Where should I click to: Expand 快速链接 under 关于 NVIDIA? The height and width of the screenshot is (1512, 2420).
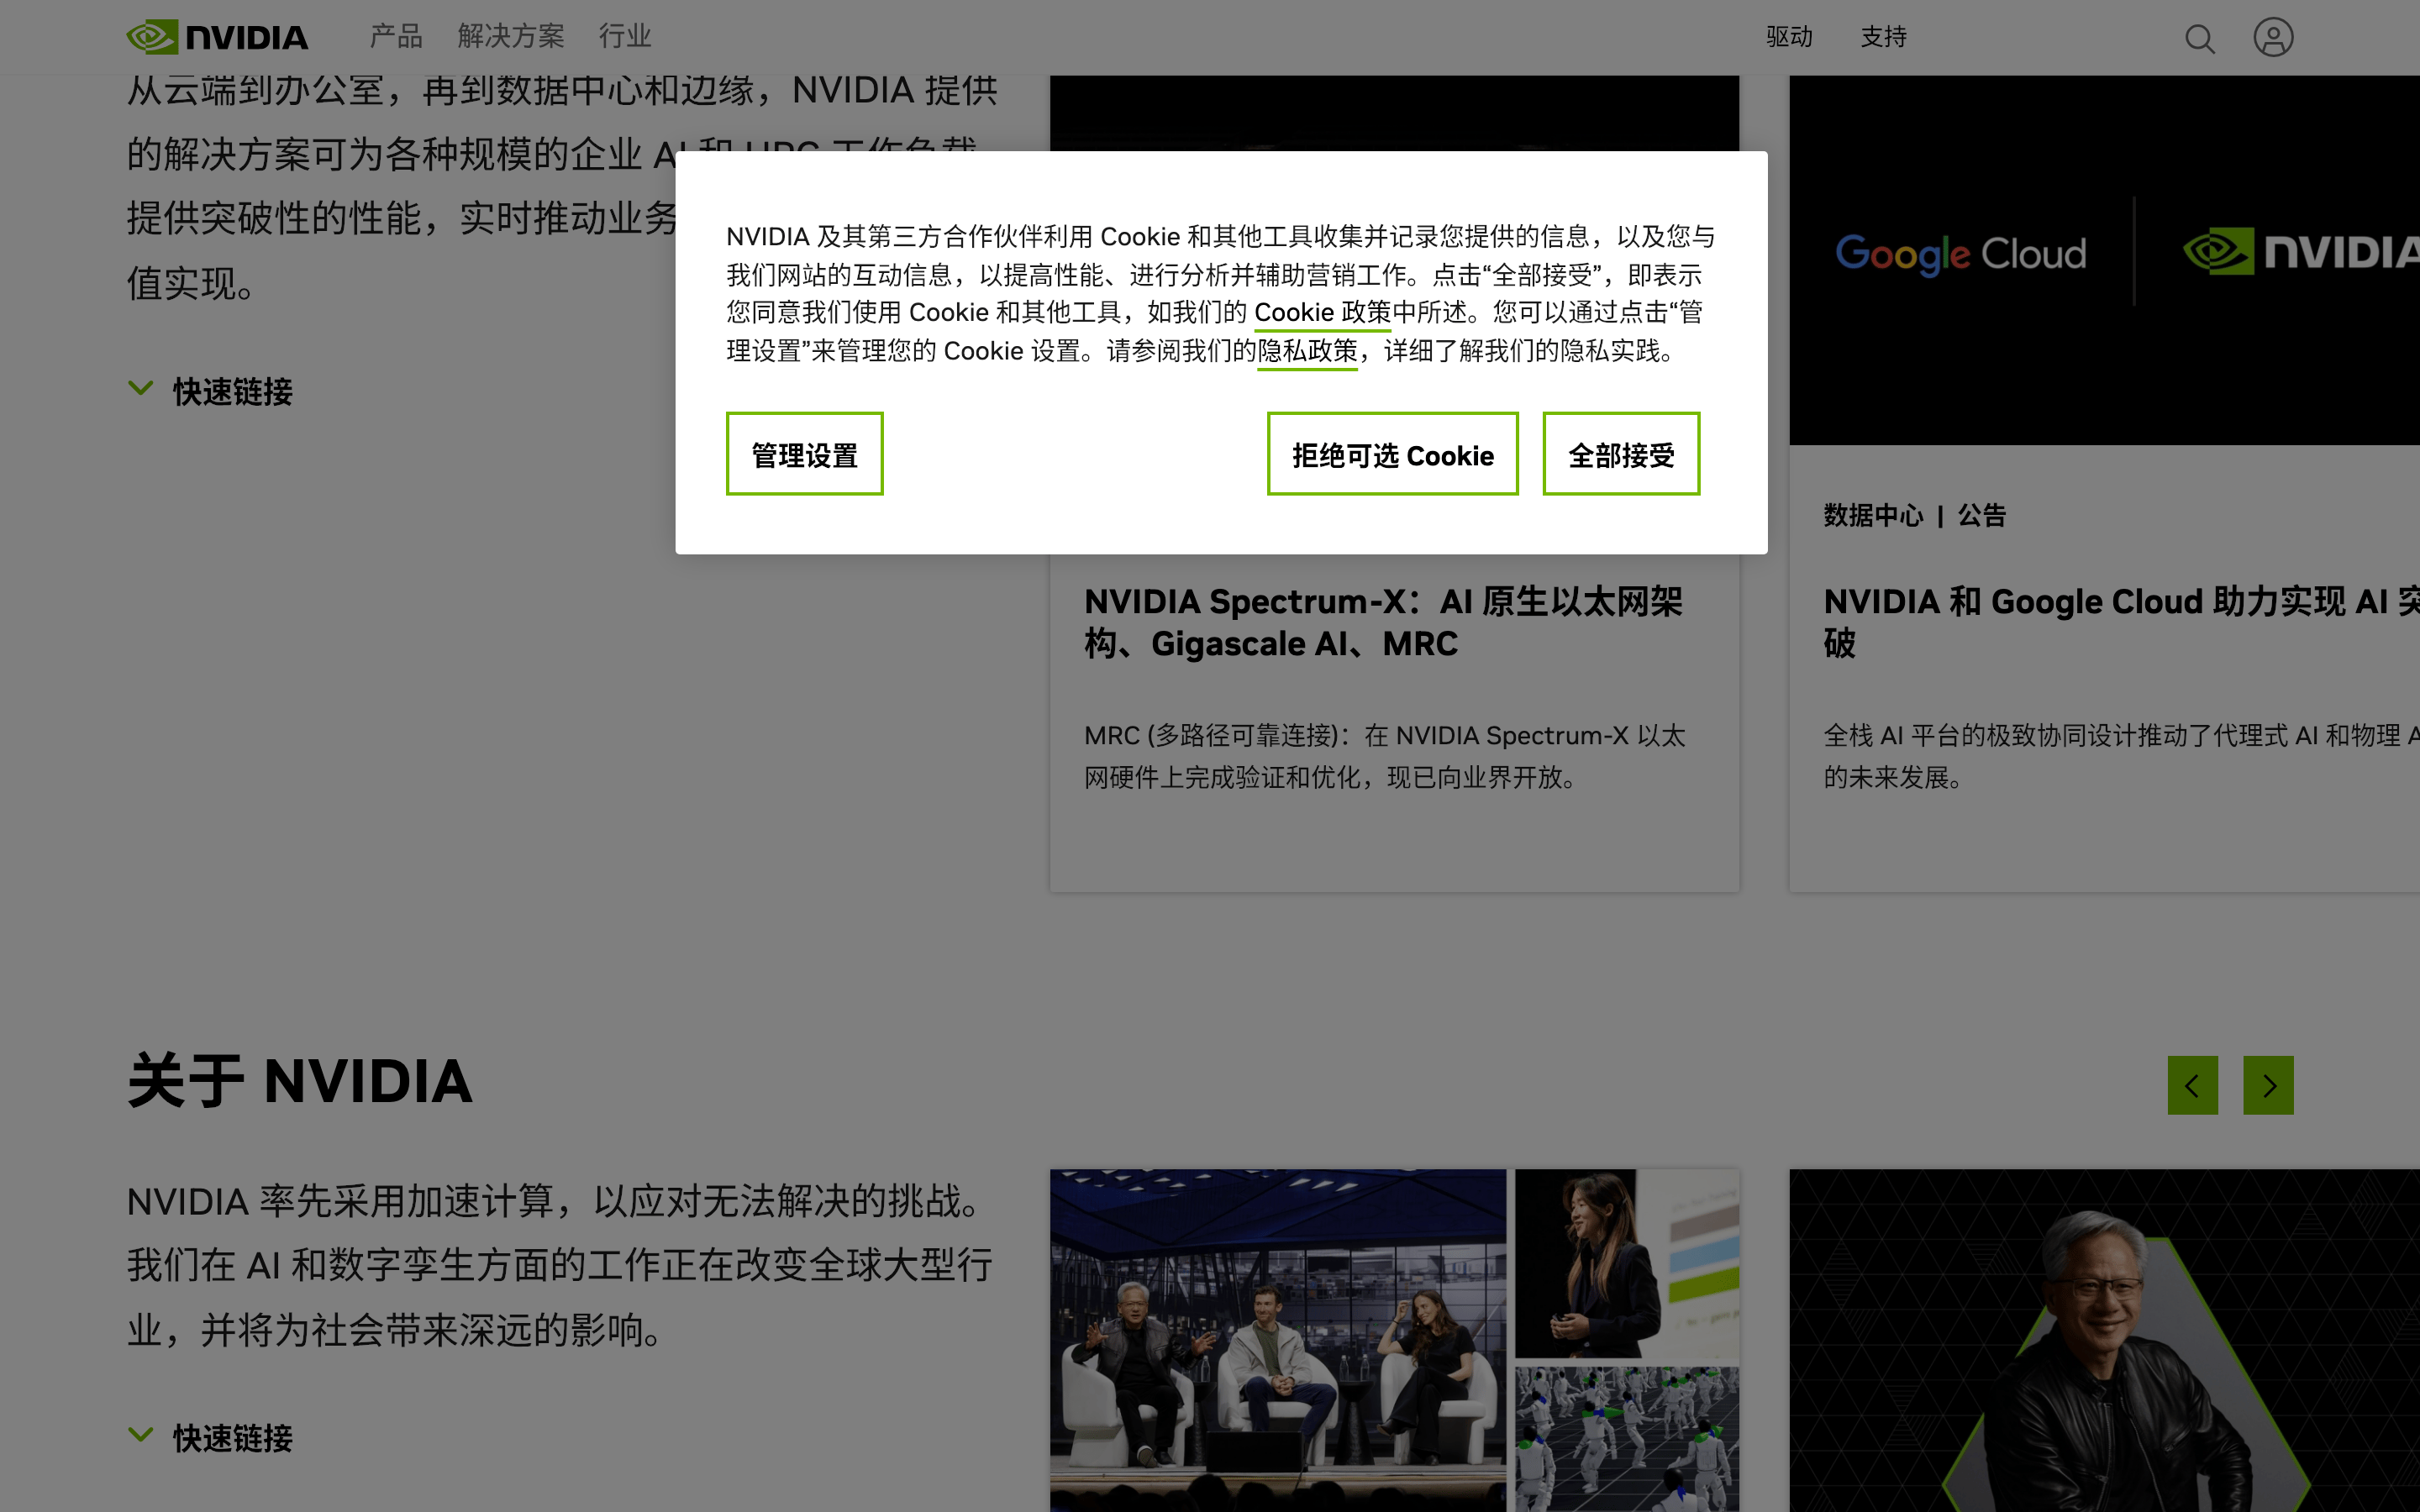(211, 1438)
